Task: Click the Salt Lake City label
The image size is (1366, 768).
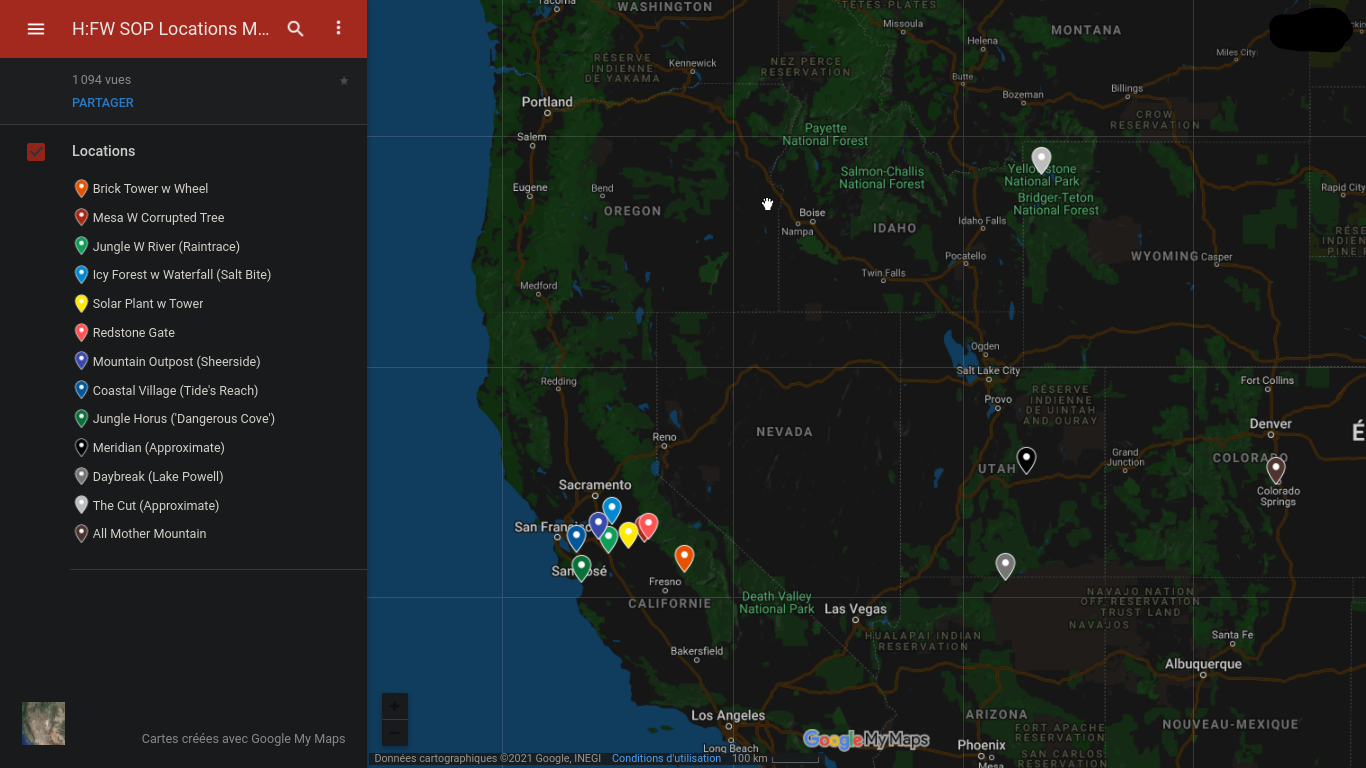Action: tap(988, 371)
